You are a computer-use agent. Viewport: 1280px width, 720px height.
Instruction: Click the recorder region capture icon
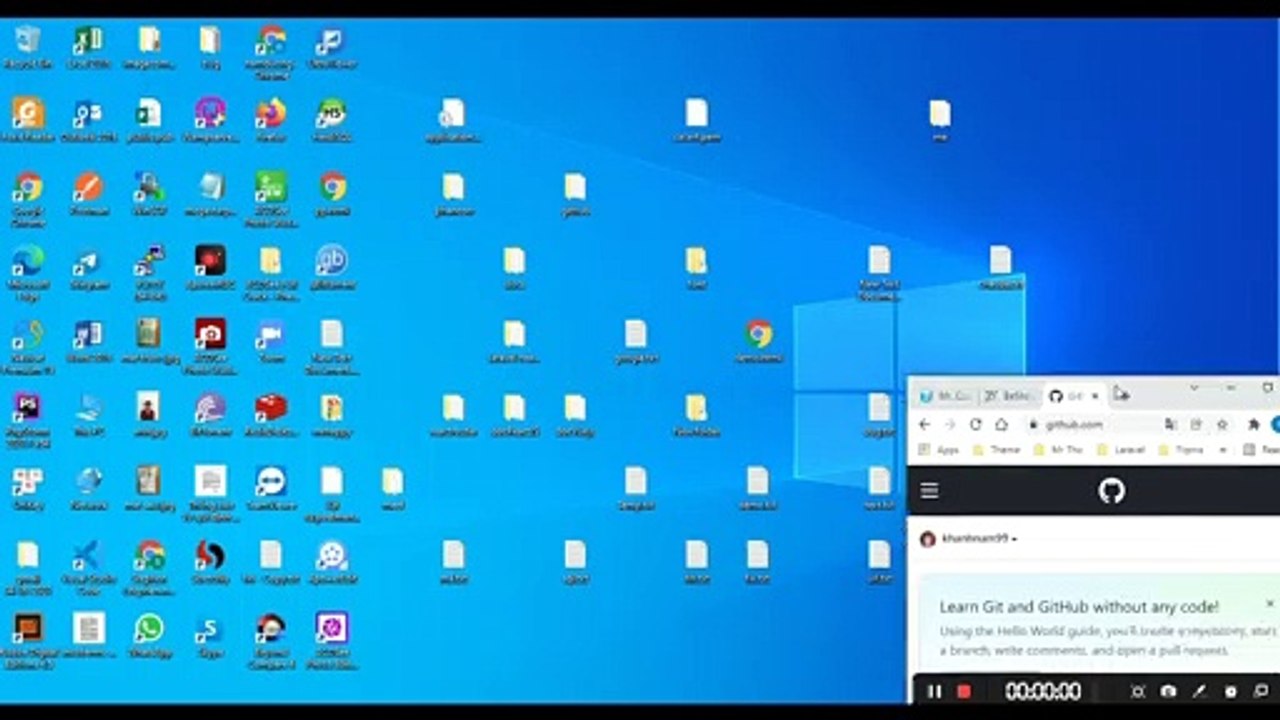[1137, 691]
